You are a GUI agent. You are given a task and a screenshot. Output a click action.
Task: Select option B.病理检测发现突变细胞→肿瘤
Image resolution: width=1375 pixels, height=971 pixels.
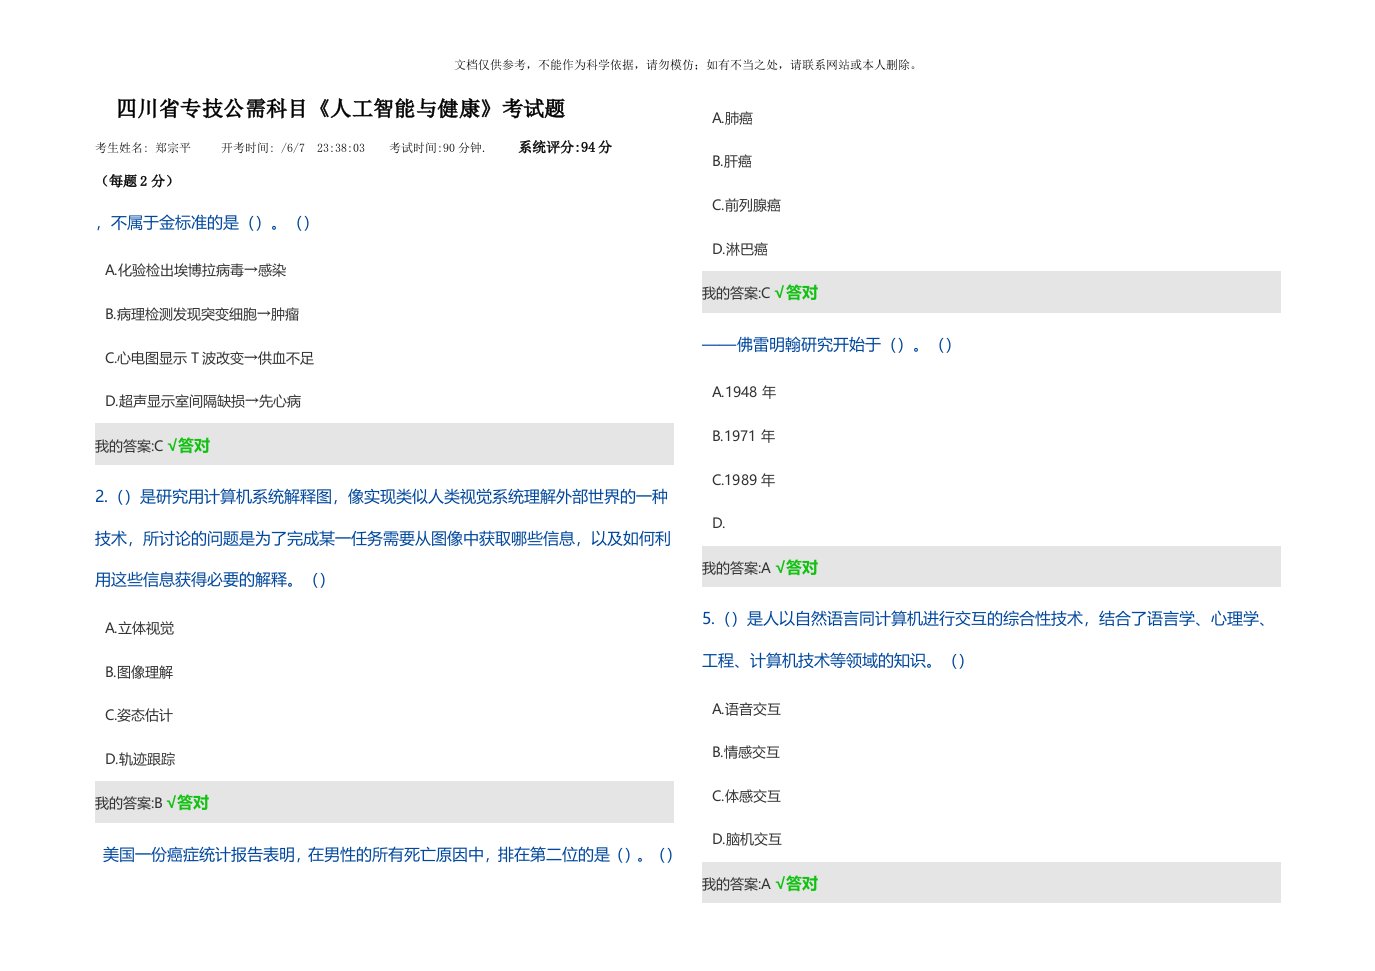click(202, 314)
